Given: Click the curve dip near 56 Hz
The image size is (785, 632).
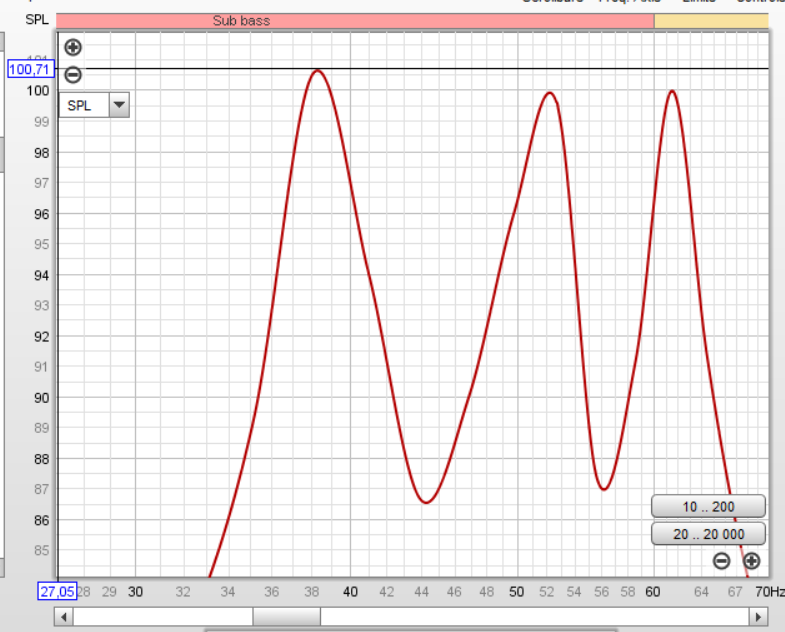Looking at the screenshot, I should click(604, 489).
